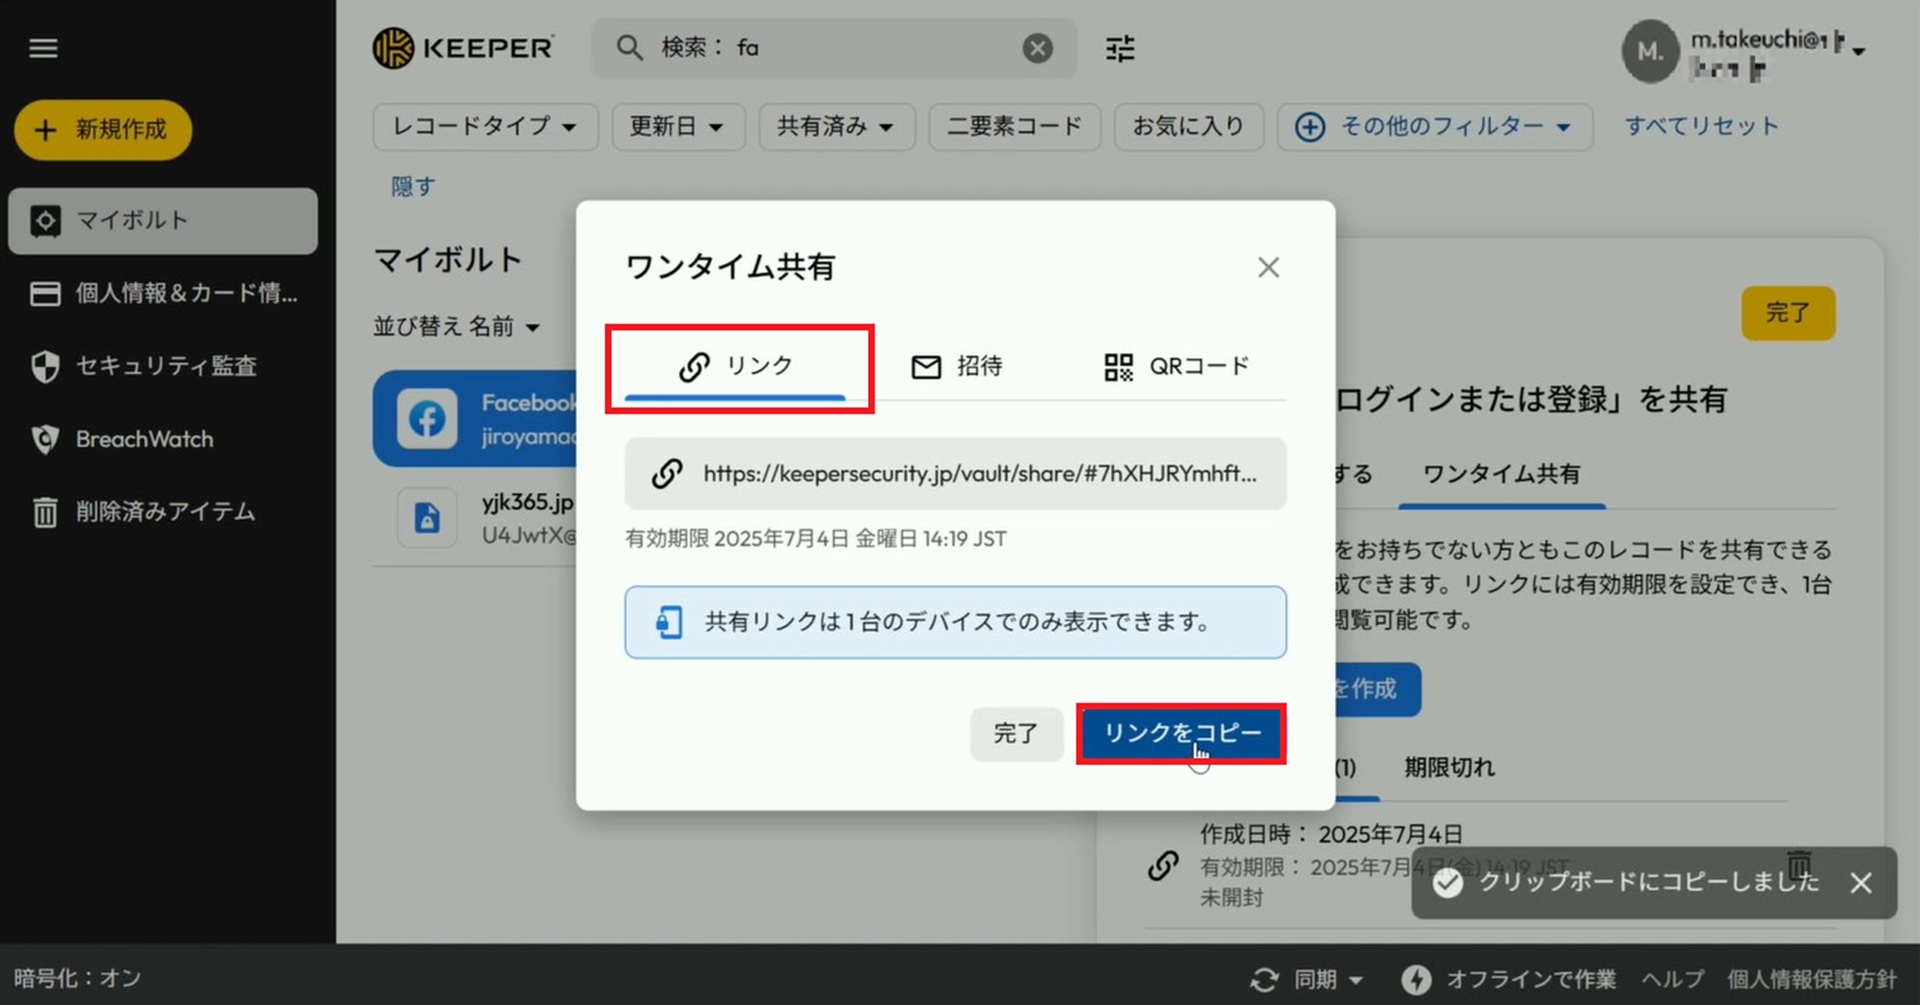This screenshot has width=1920, height=1005.
Task: Expand the レコードタイプ filter dropdown
Action: click(x=485, y=127)
